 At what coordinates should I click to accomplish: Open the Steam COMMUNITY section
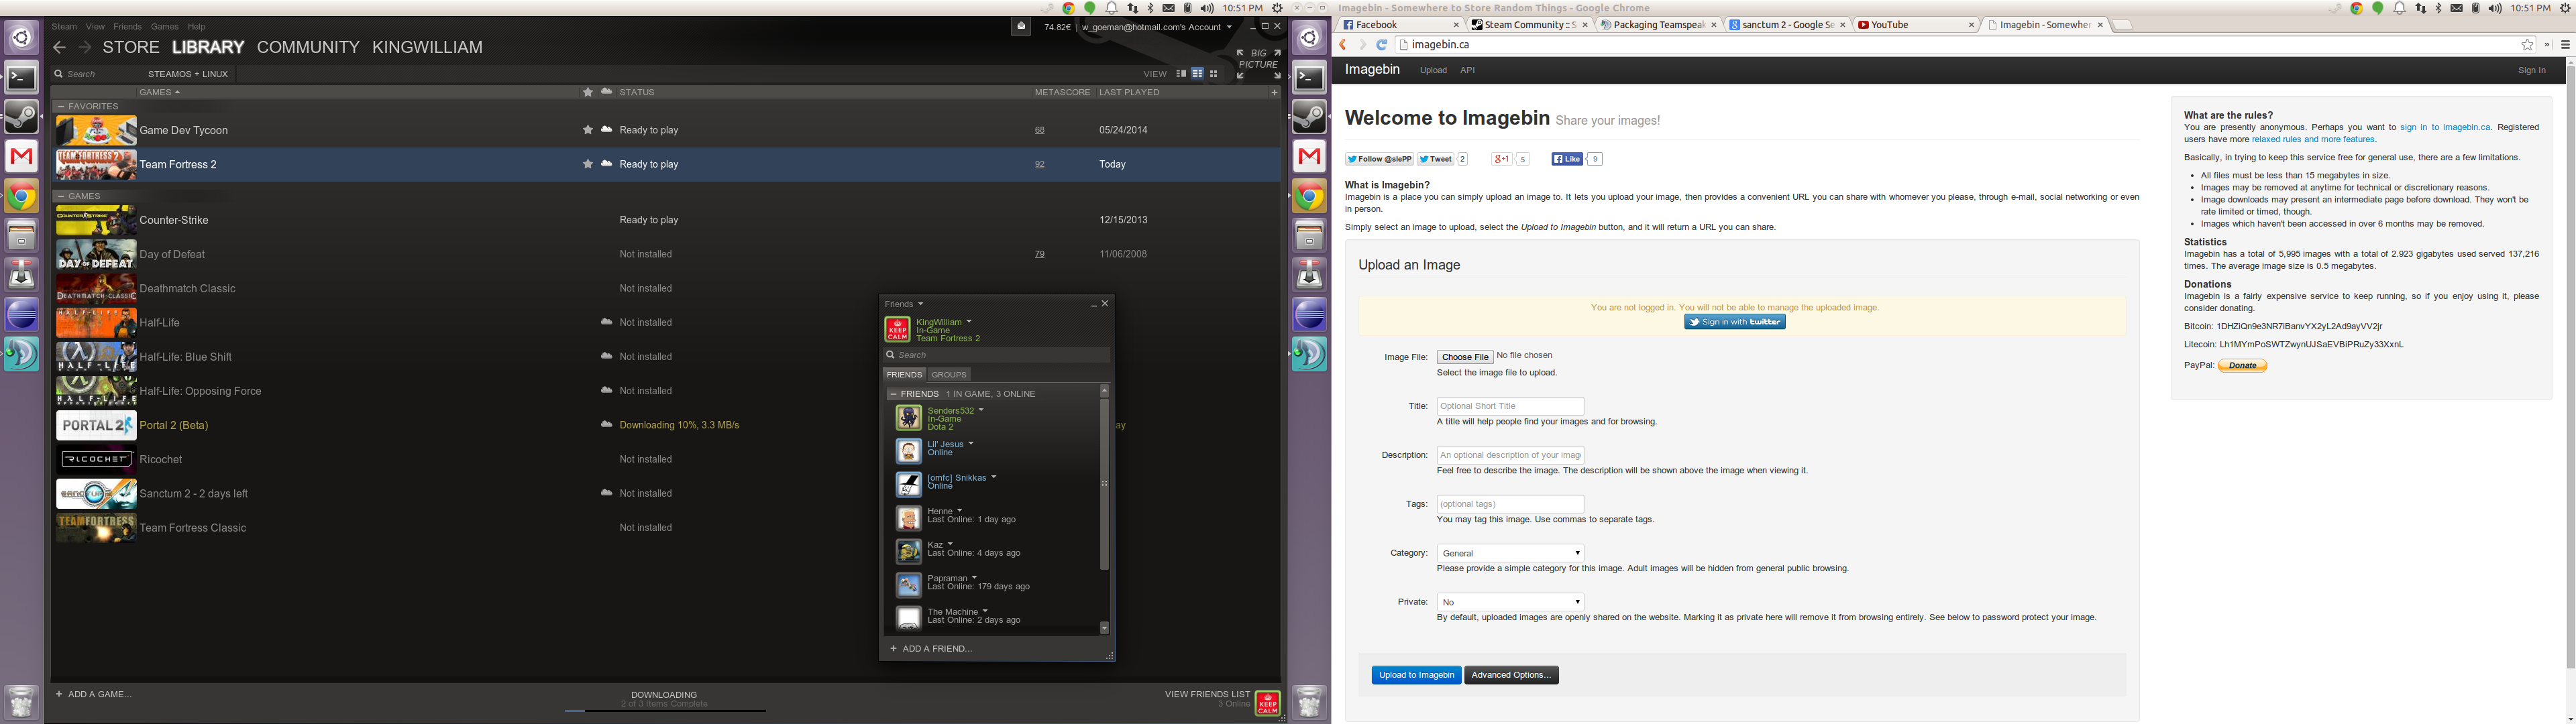[x=308, y=47]
